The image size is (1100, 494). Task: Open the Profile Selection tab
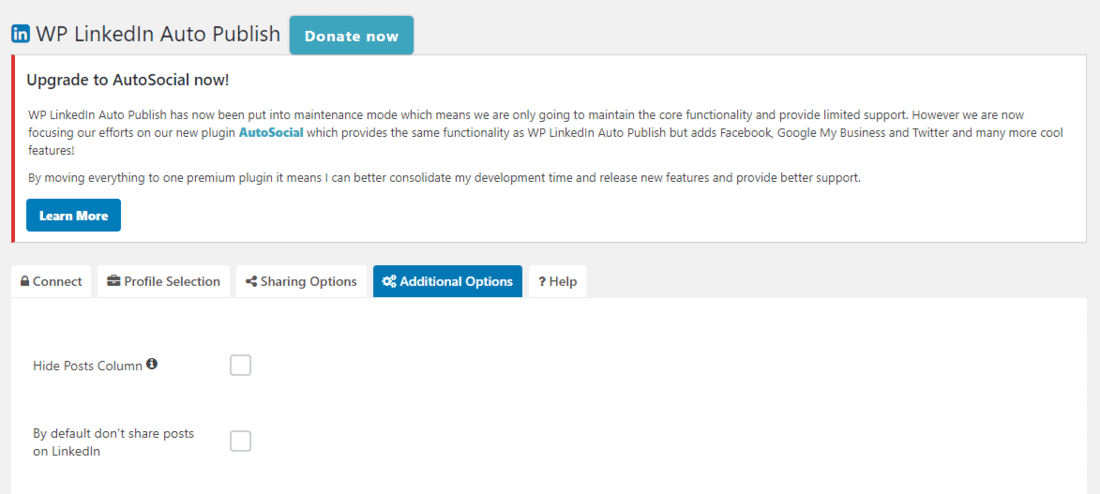[x=164, y=282]
